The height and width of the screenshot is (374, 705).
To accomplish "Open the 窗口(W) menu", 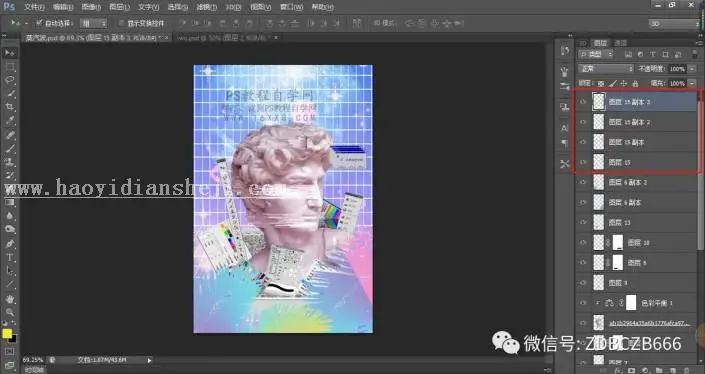I will (291, 7).
